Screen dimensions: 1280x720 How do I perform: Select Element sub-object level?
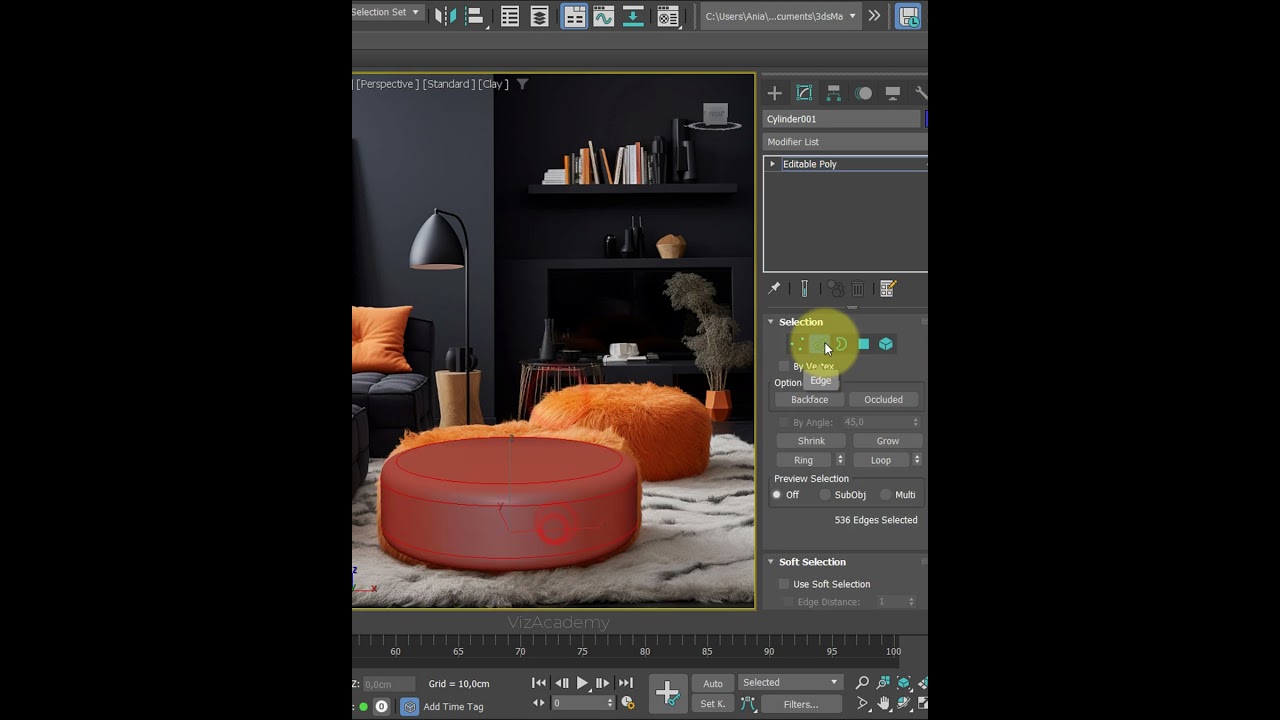click(885, 344)
